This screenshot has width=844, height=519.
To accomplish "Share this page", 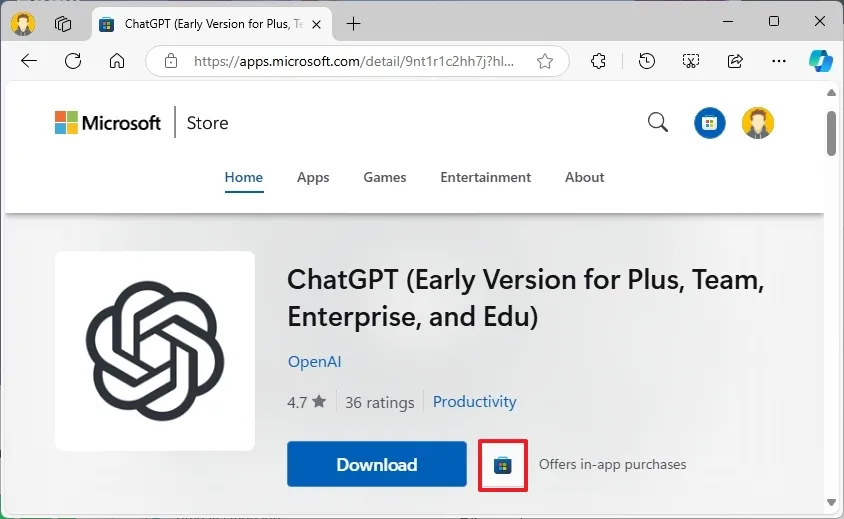I will click(x=735, y=61).
